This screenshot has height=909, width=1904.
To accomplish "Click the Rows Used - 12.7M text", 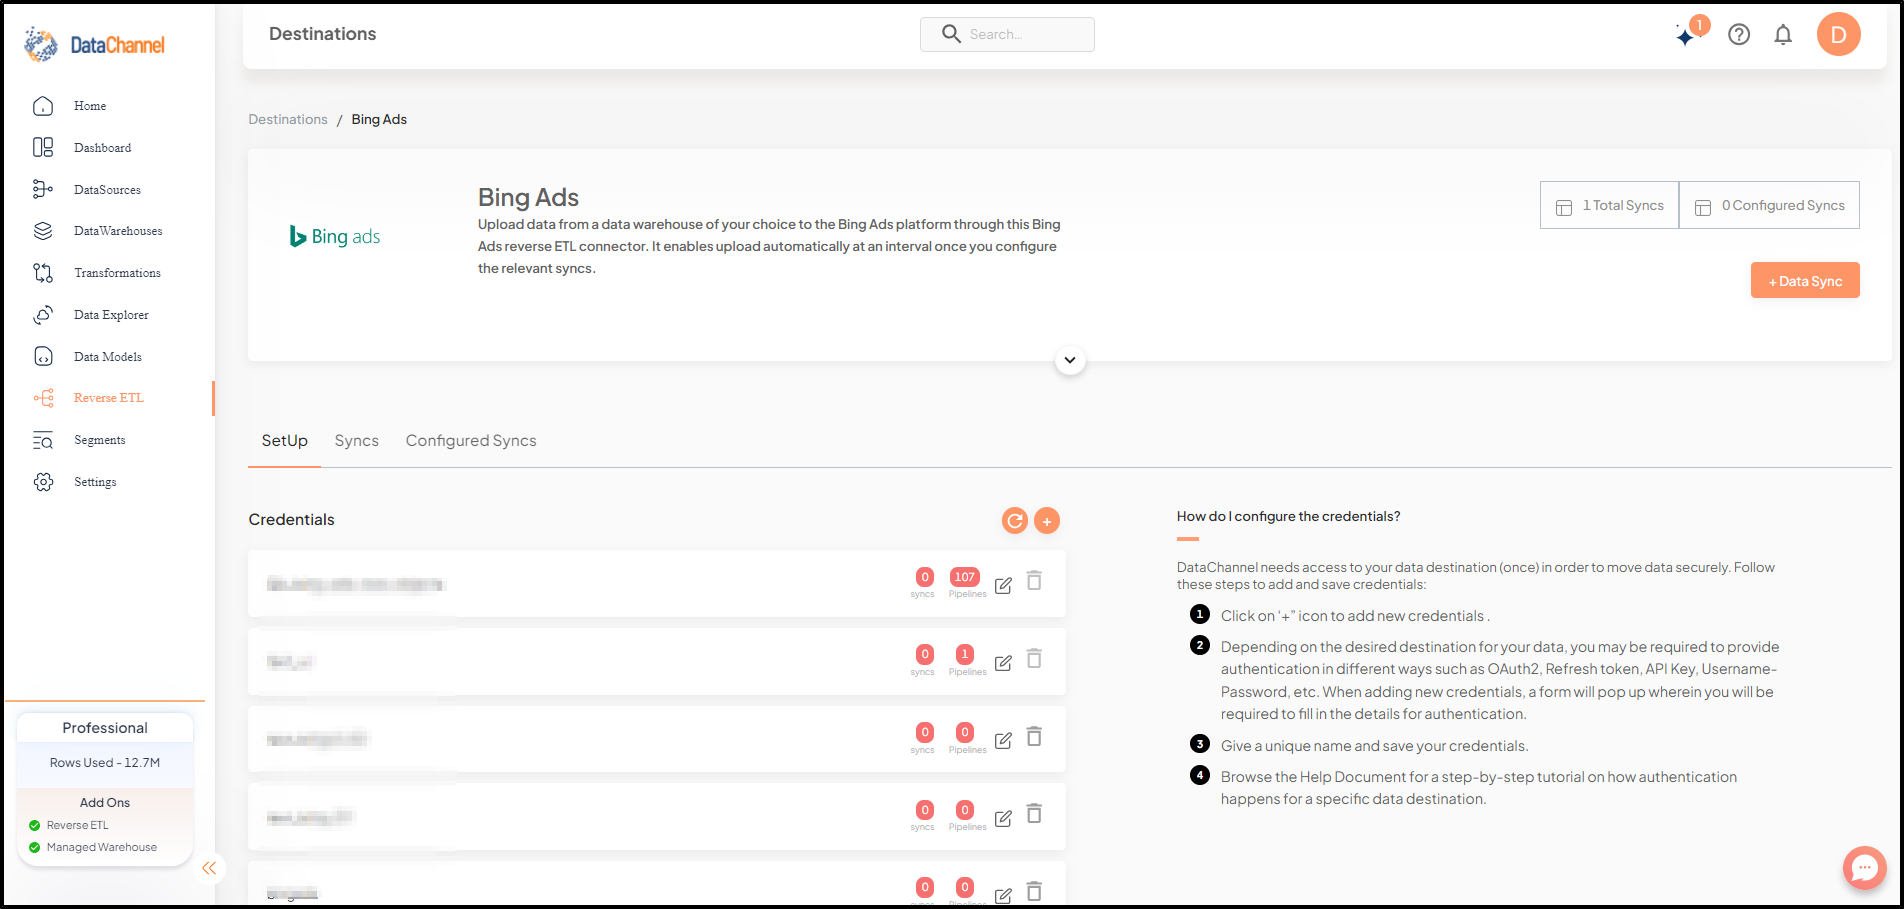I will [x=105, y=763].
